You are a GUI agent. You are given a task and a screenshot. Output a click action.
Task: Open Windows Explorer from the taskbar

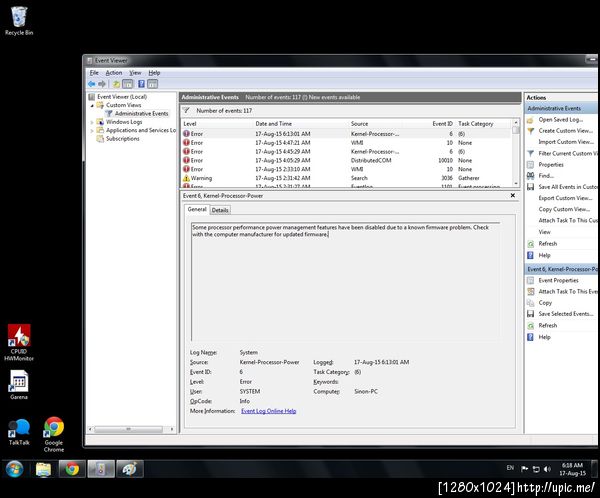coord(43,469)
